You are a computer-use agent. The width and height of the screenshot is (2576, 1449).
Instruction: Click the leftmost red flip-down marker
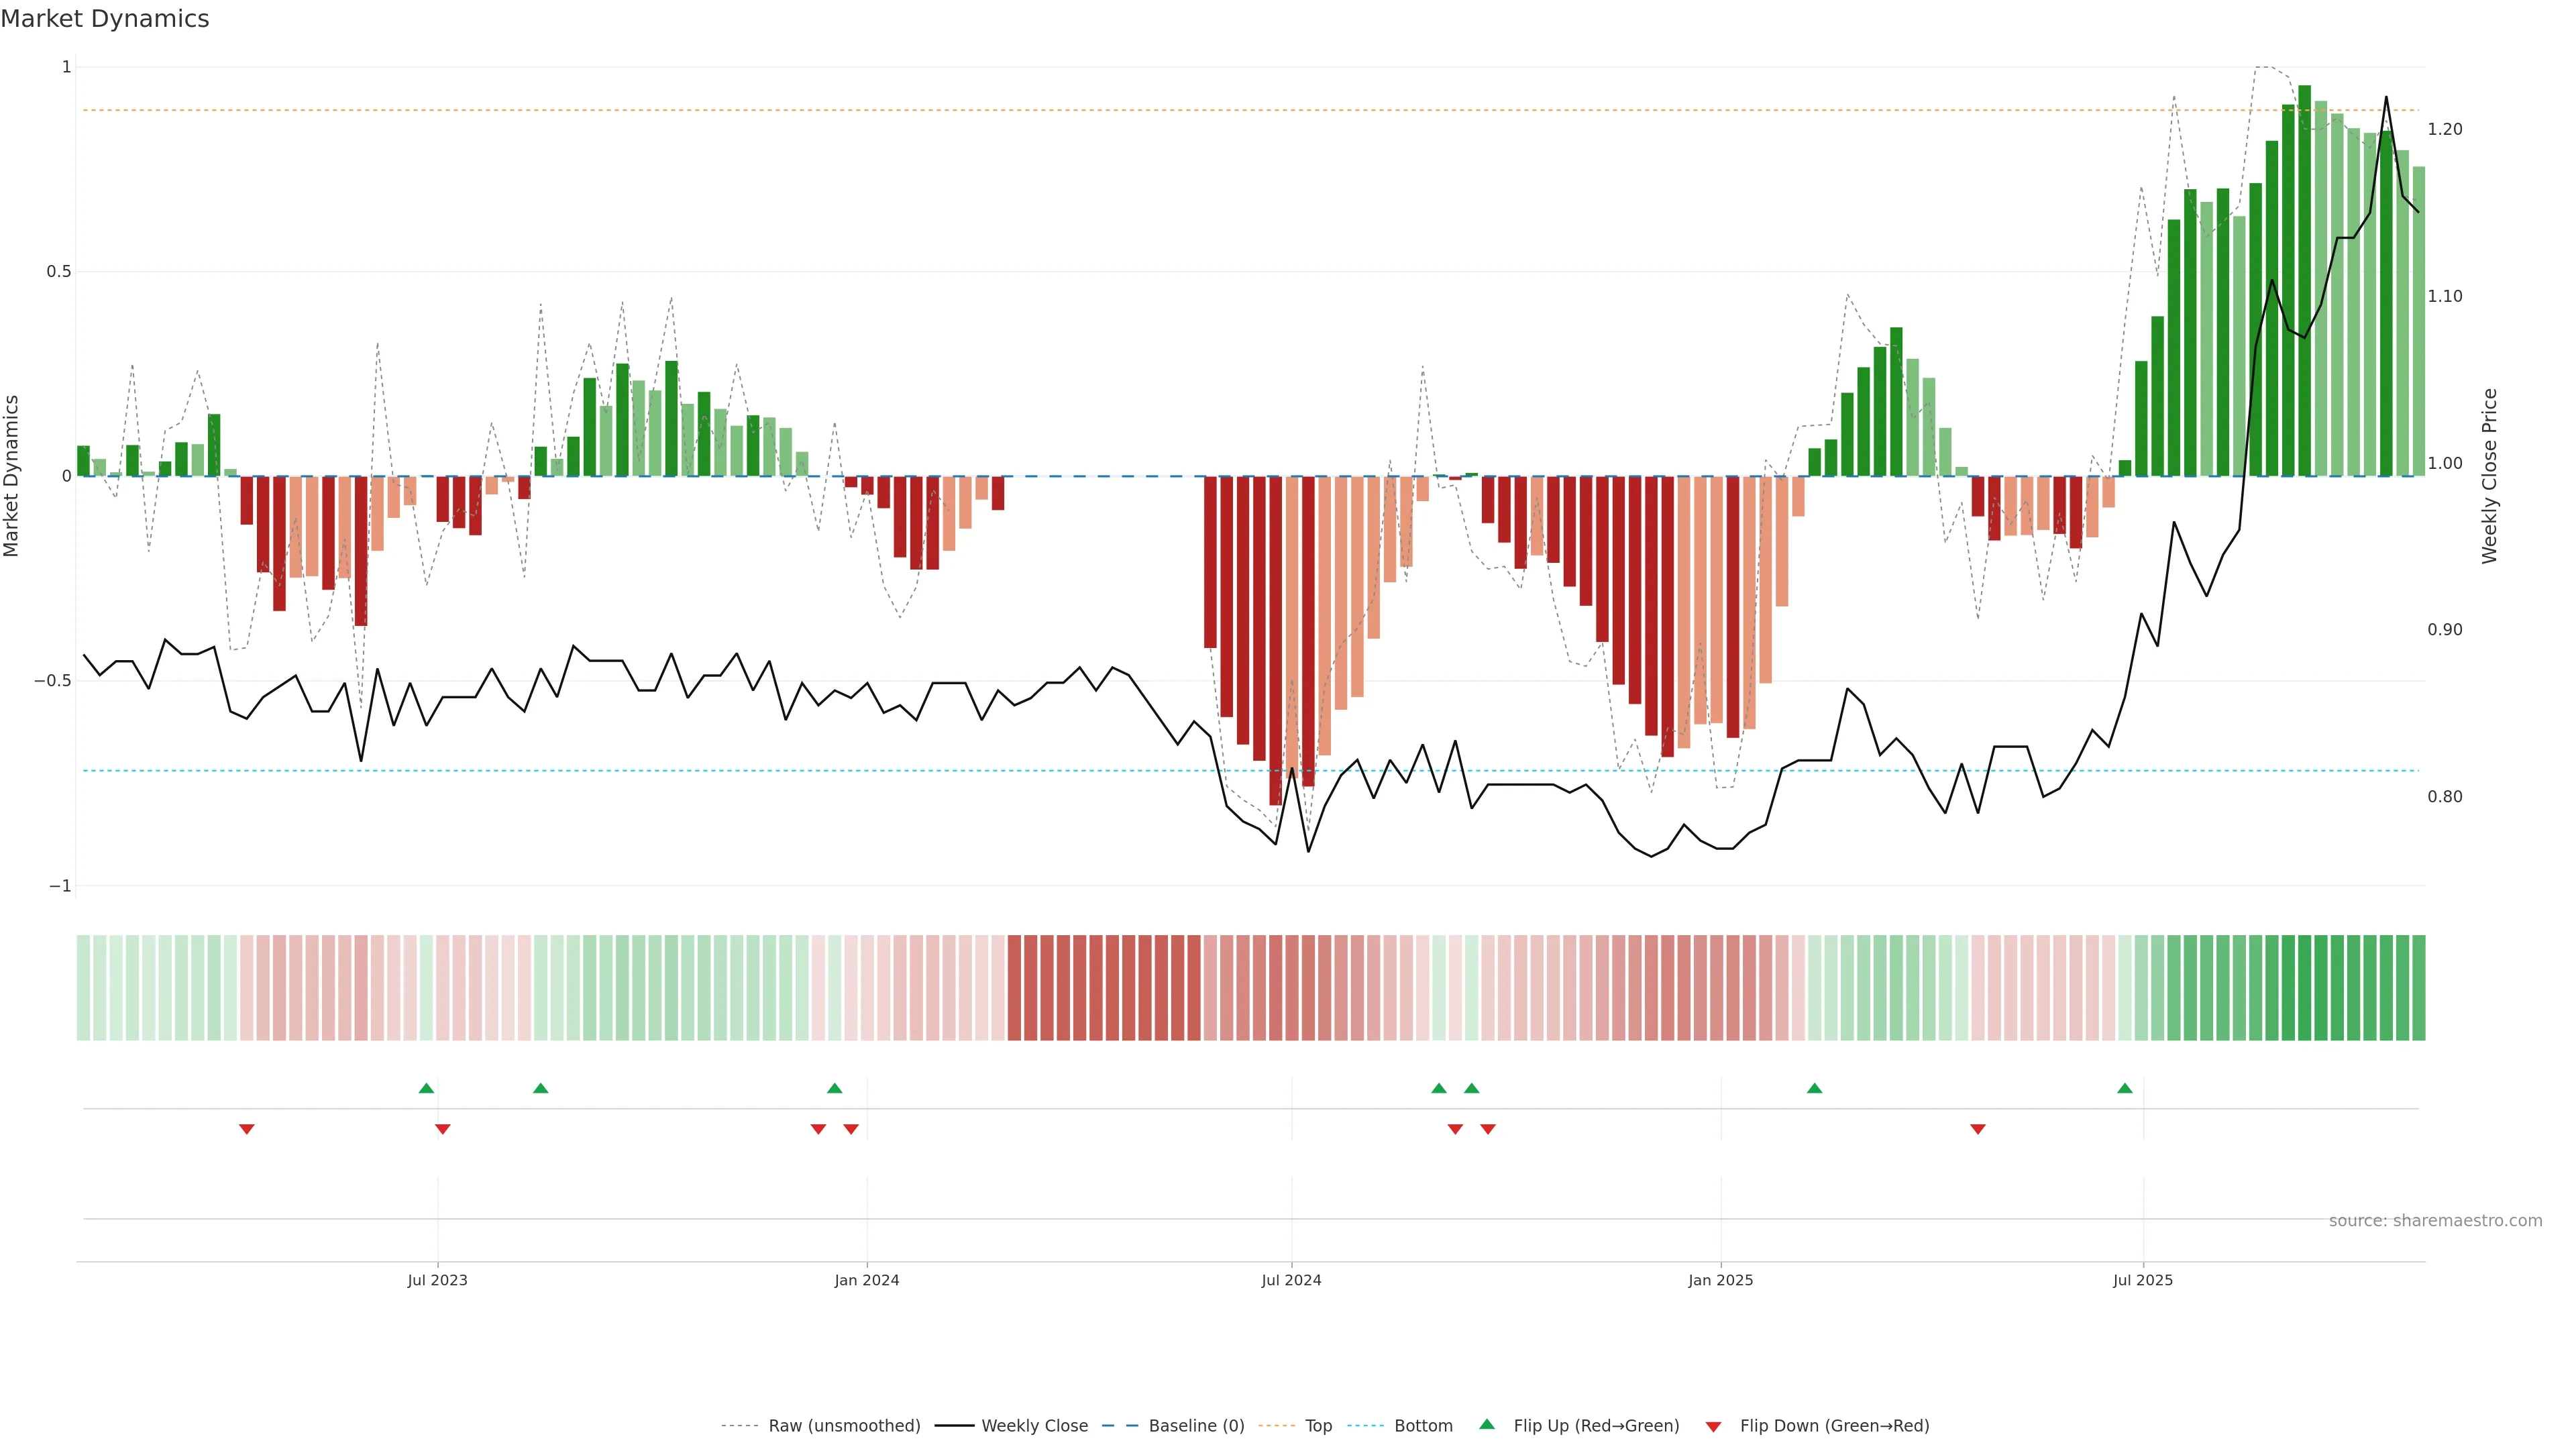pos(247,1129)
